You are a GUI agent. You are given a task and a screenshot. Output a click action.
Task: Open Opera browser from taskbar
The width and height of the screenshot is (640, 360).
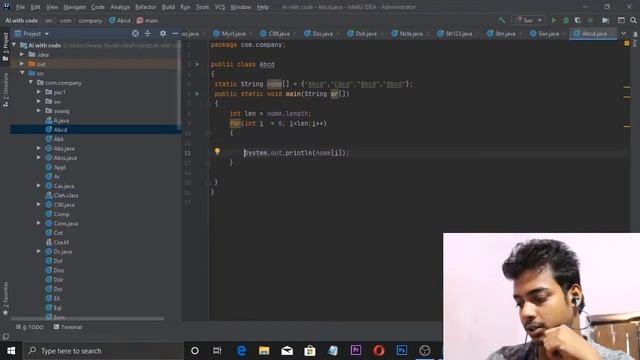(x=378, y=351)
